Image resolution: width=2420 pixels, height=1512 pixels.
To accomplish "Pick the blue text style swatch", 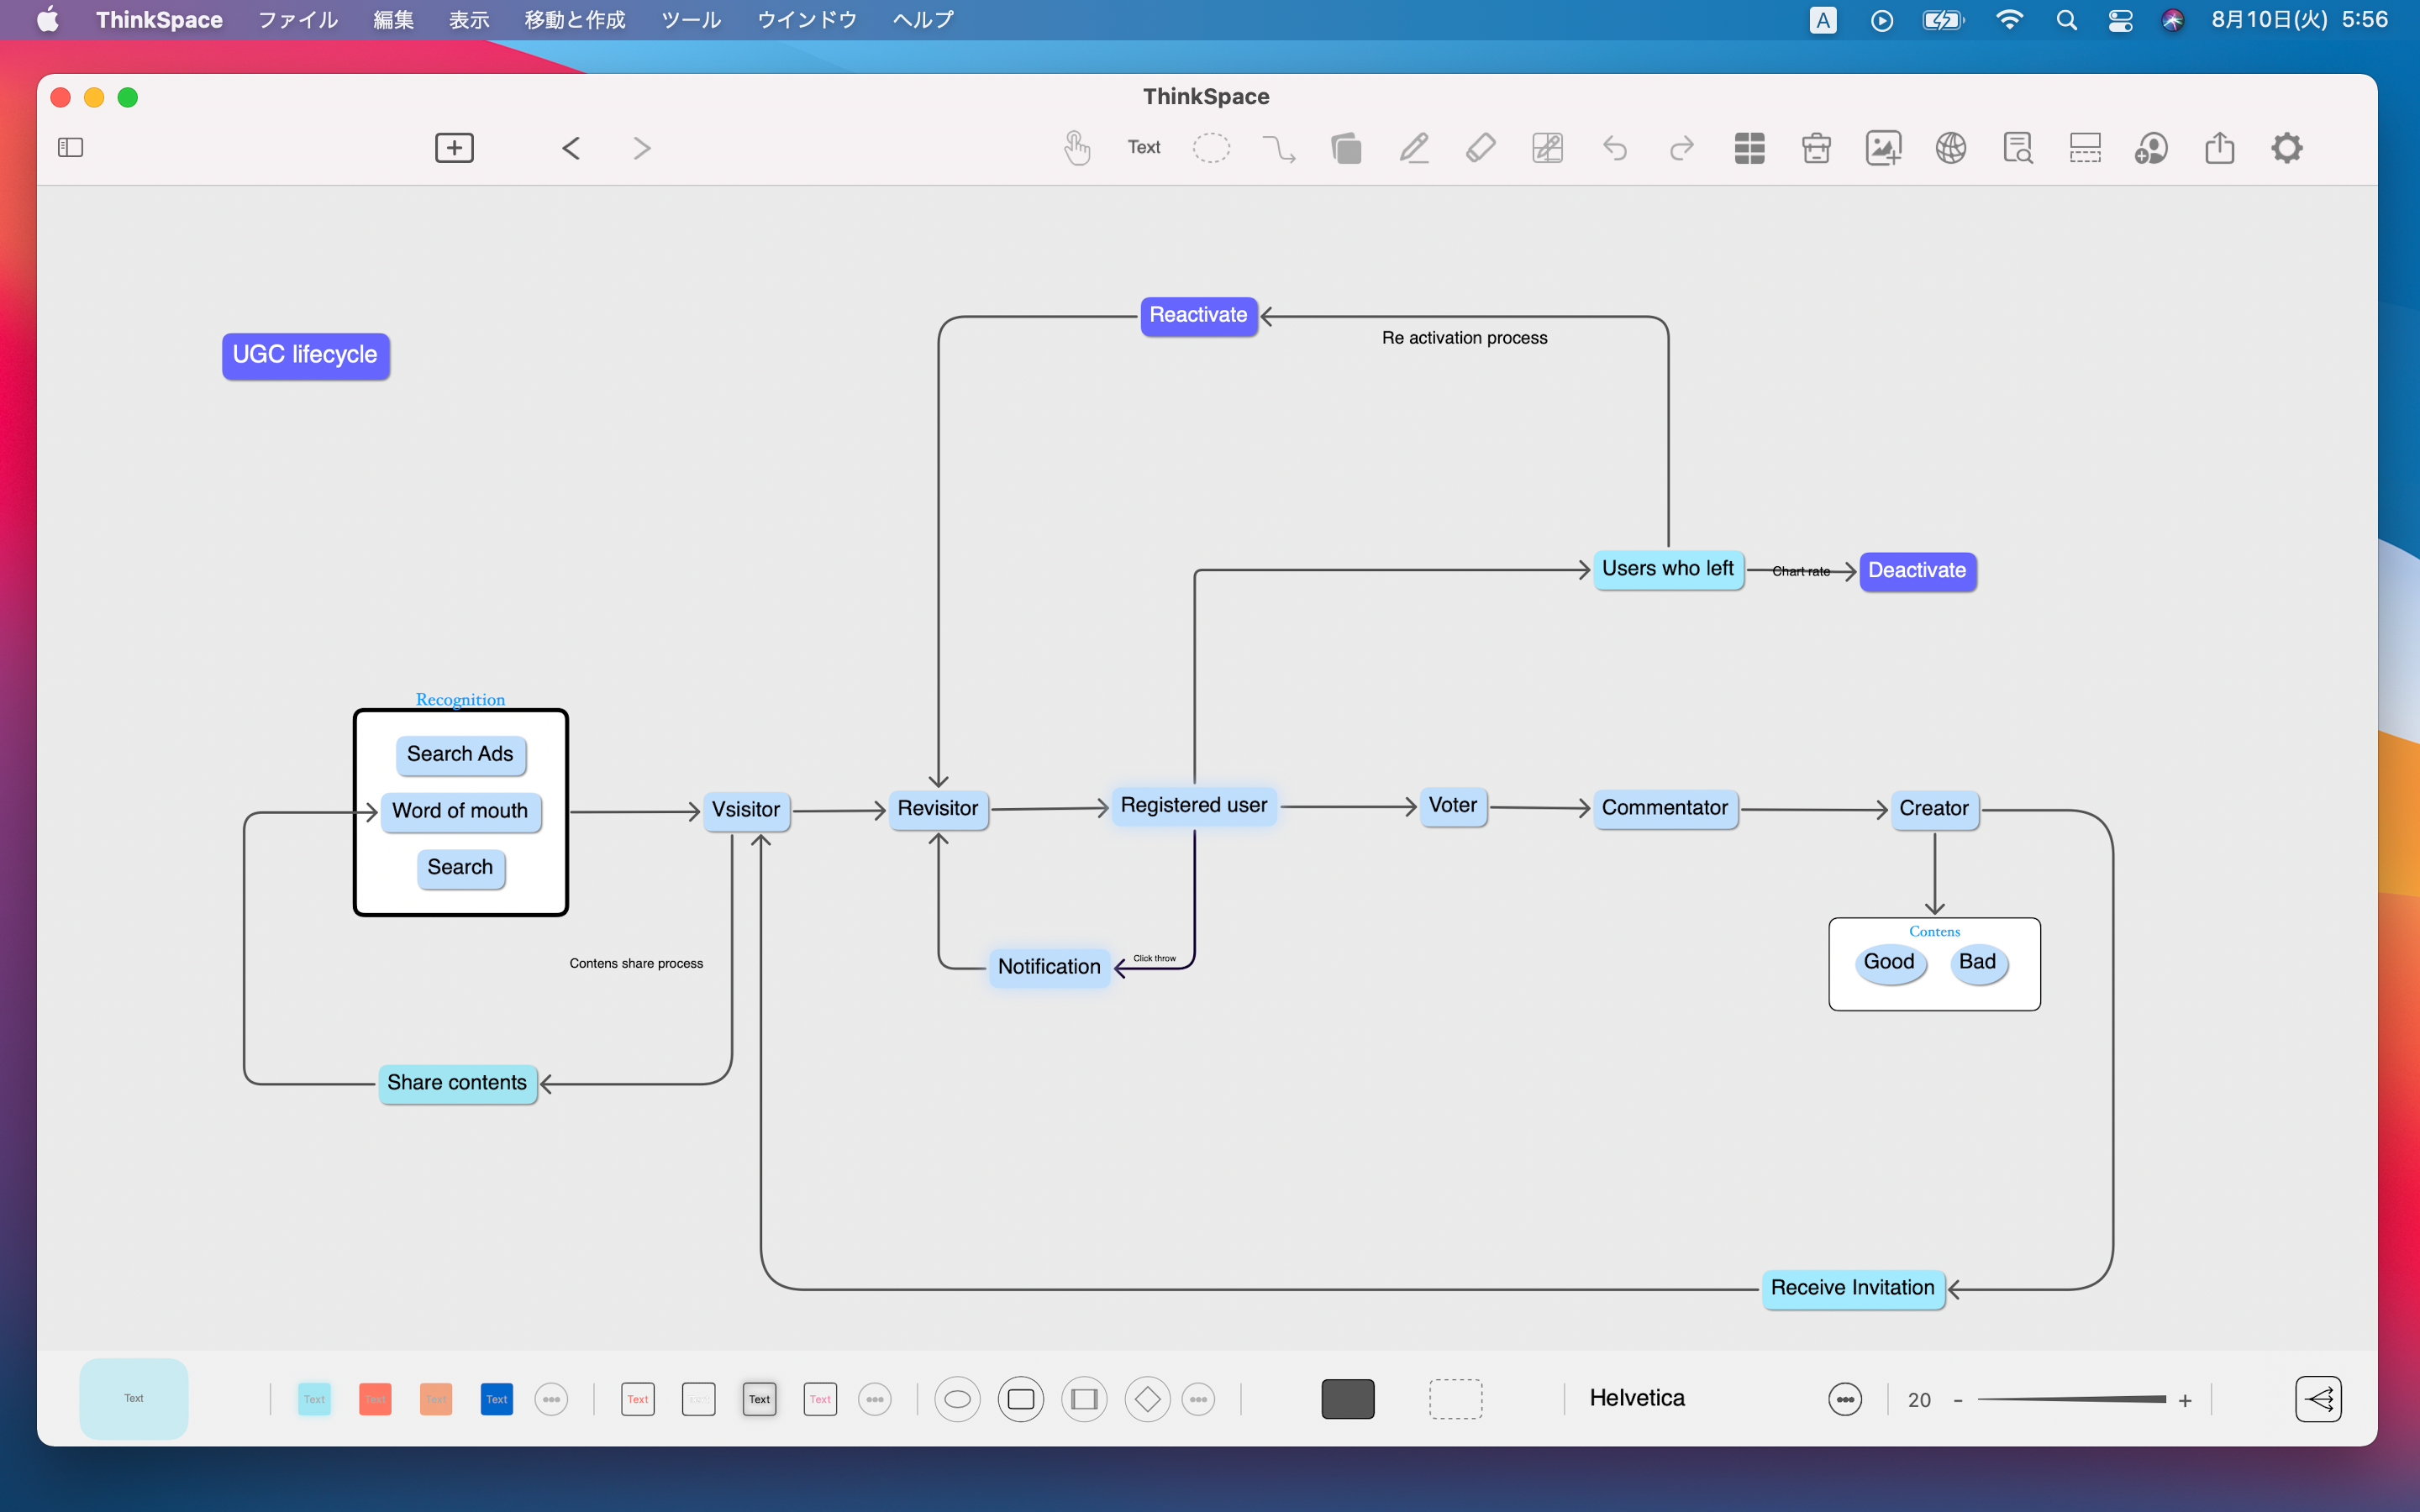I will 497,1399.
